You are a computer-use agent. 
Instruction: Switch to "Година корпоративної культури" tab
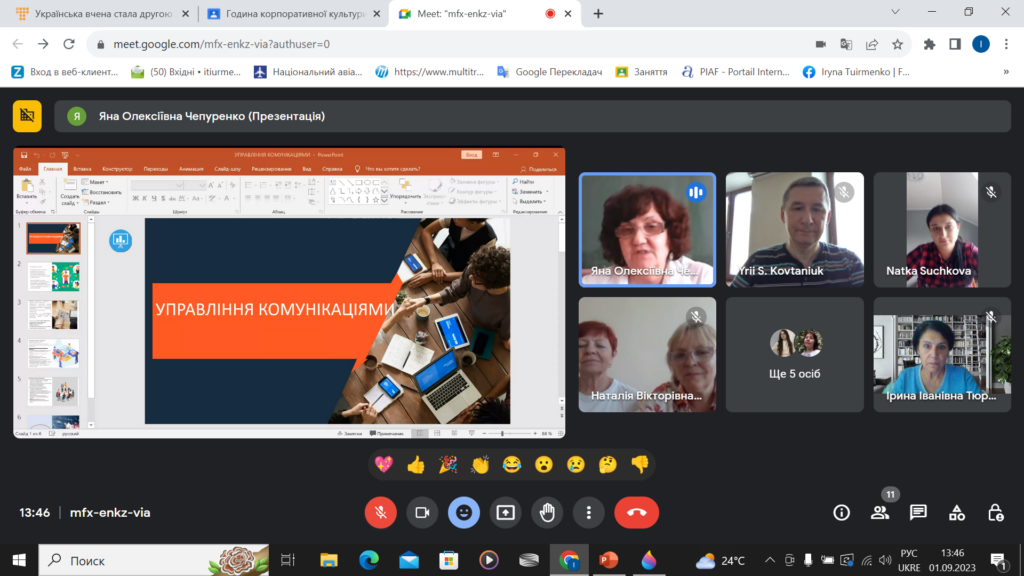(289, 14)
